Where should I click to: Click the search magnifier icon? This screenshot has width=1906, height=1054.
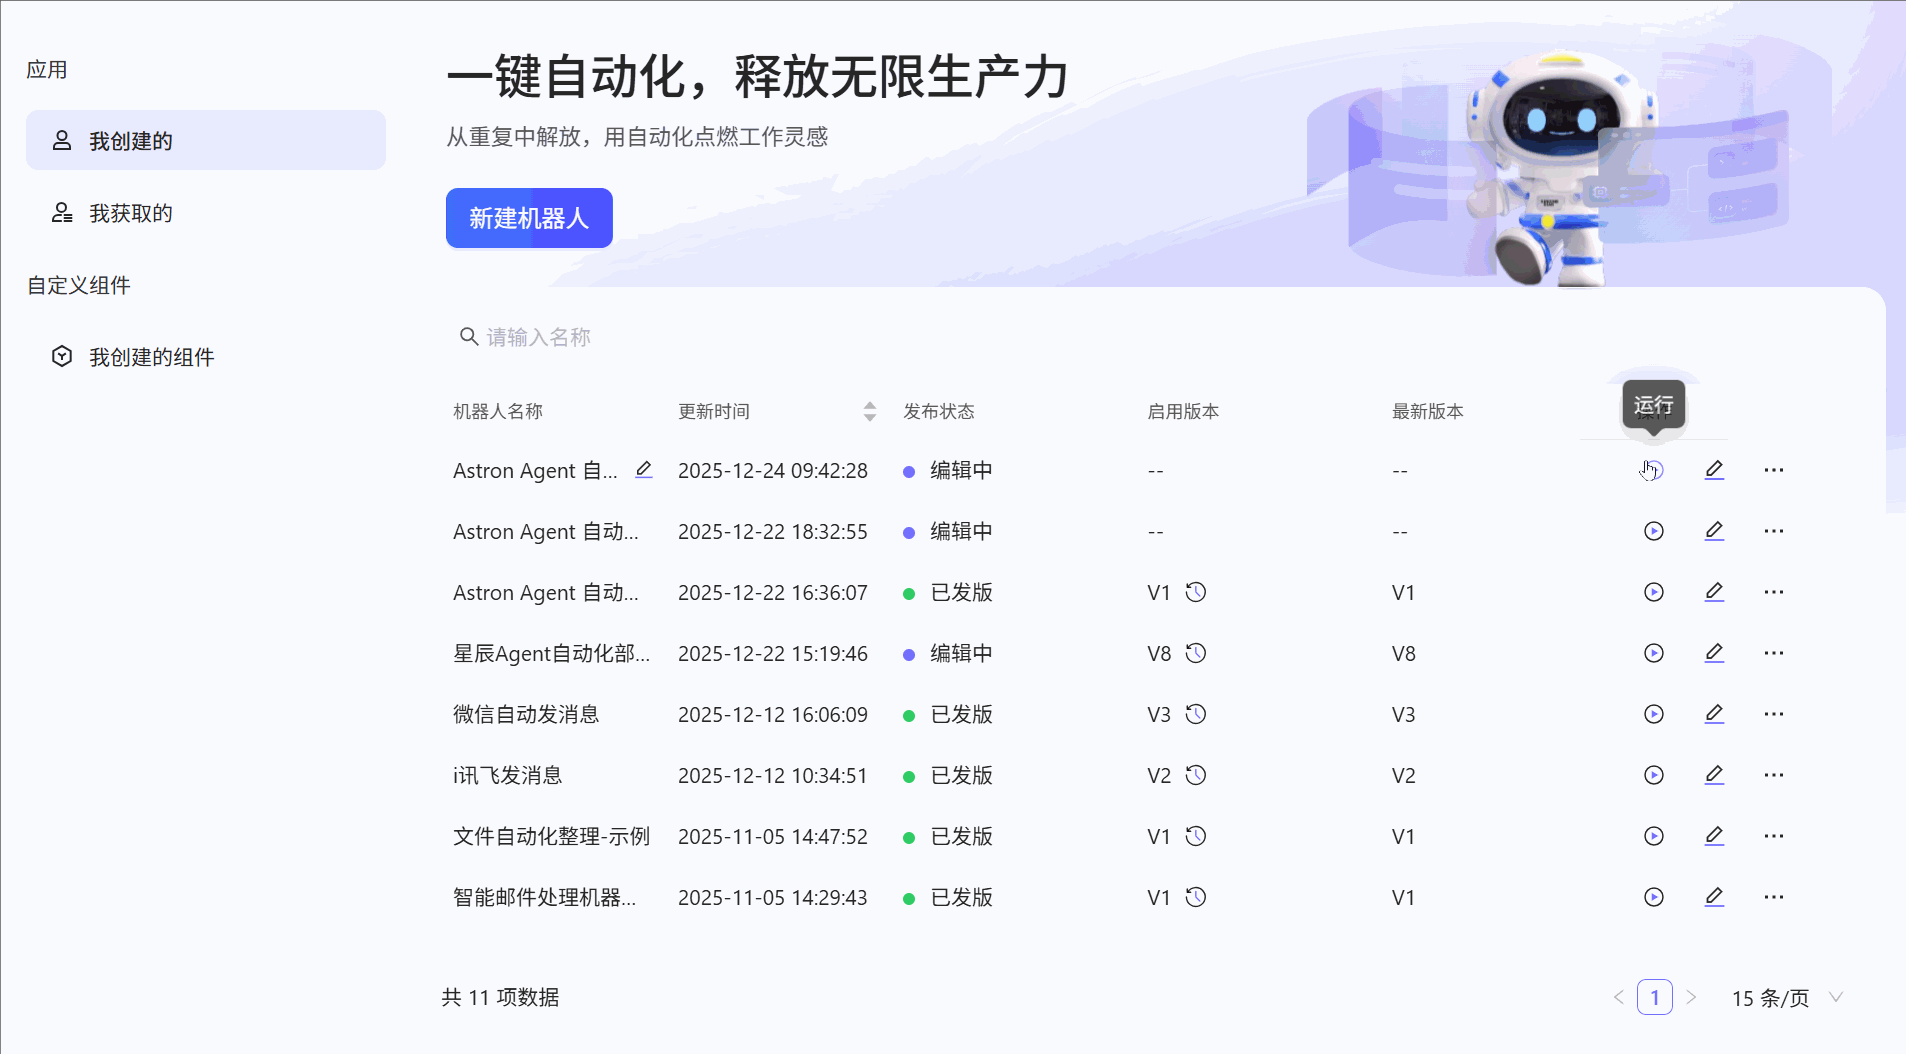(x=468, y=337)
